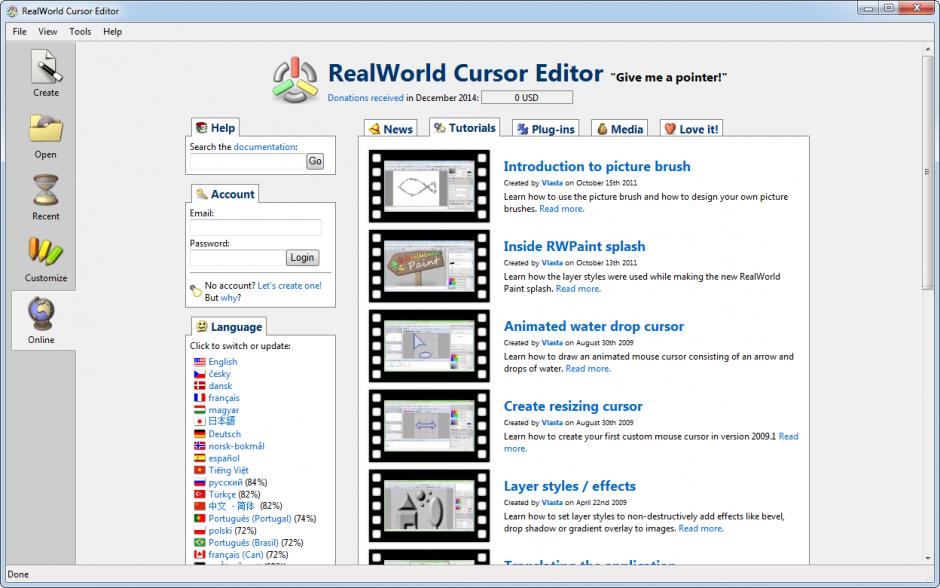Image resolution: width=940 pixels, height=588 pixels.
Task: Click the Turkish flag beside Türkçe
Action: coord(200,494)
